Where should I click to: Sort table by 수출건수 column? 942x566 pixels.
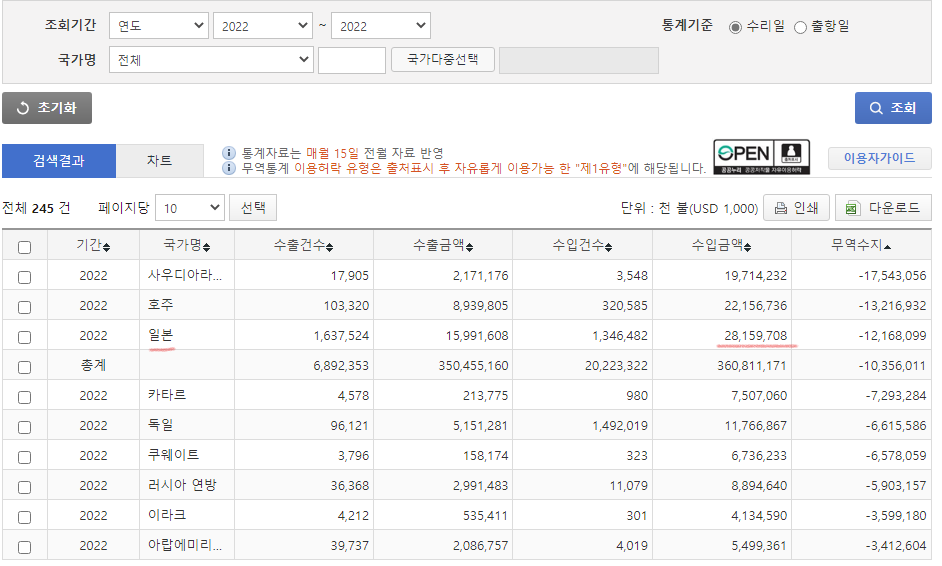330,247
